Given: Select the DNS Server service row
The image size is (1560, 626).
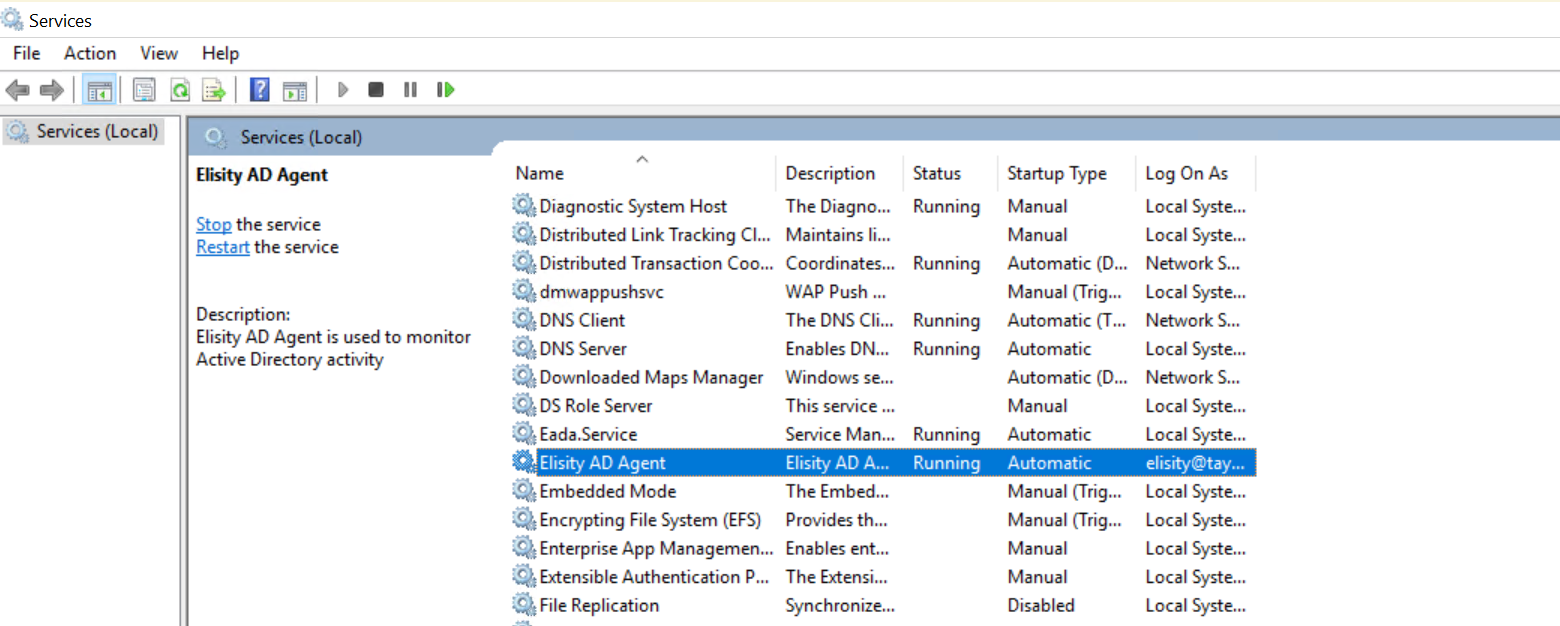Looking at the screenshot, I should pyautogui.click(x=883, y=349).
